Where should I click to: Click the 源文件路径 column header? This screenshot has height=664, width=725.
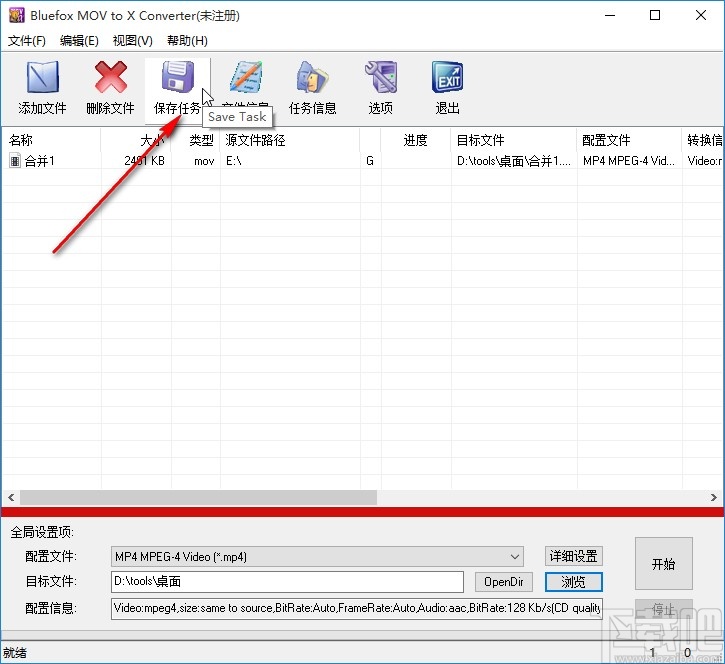point(290,140)
